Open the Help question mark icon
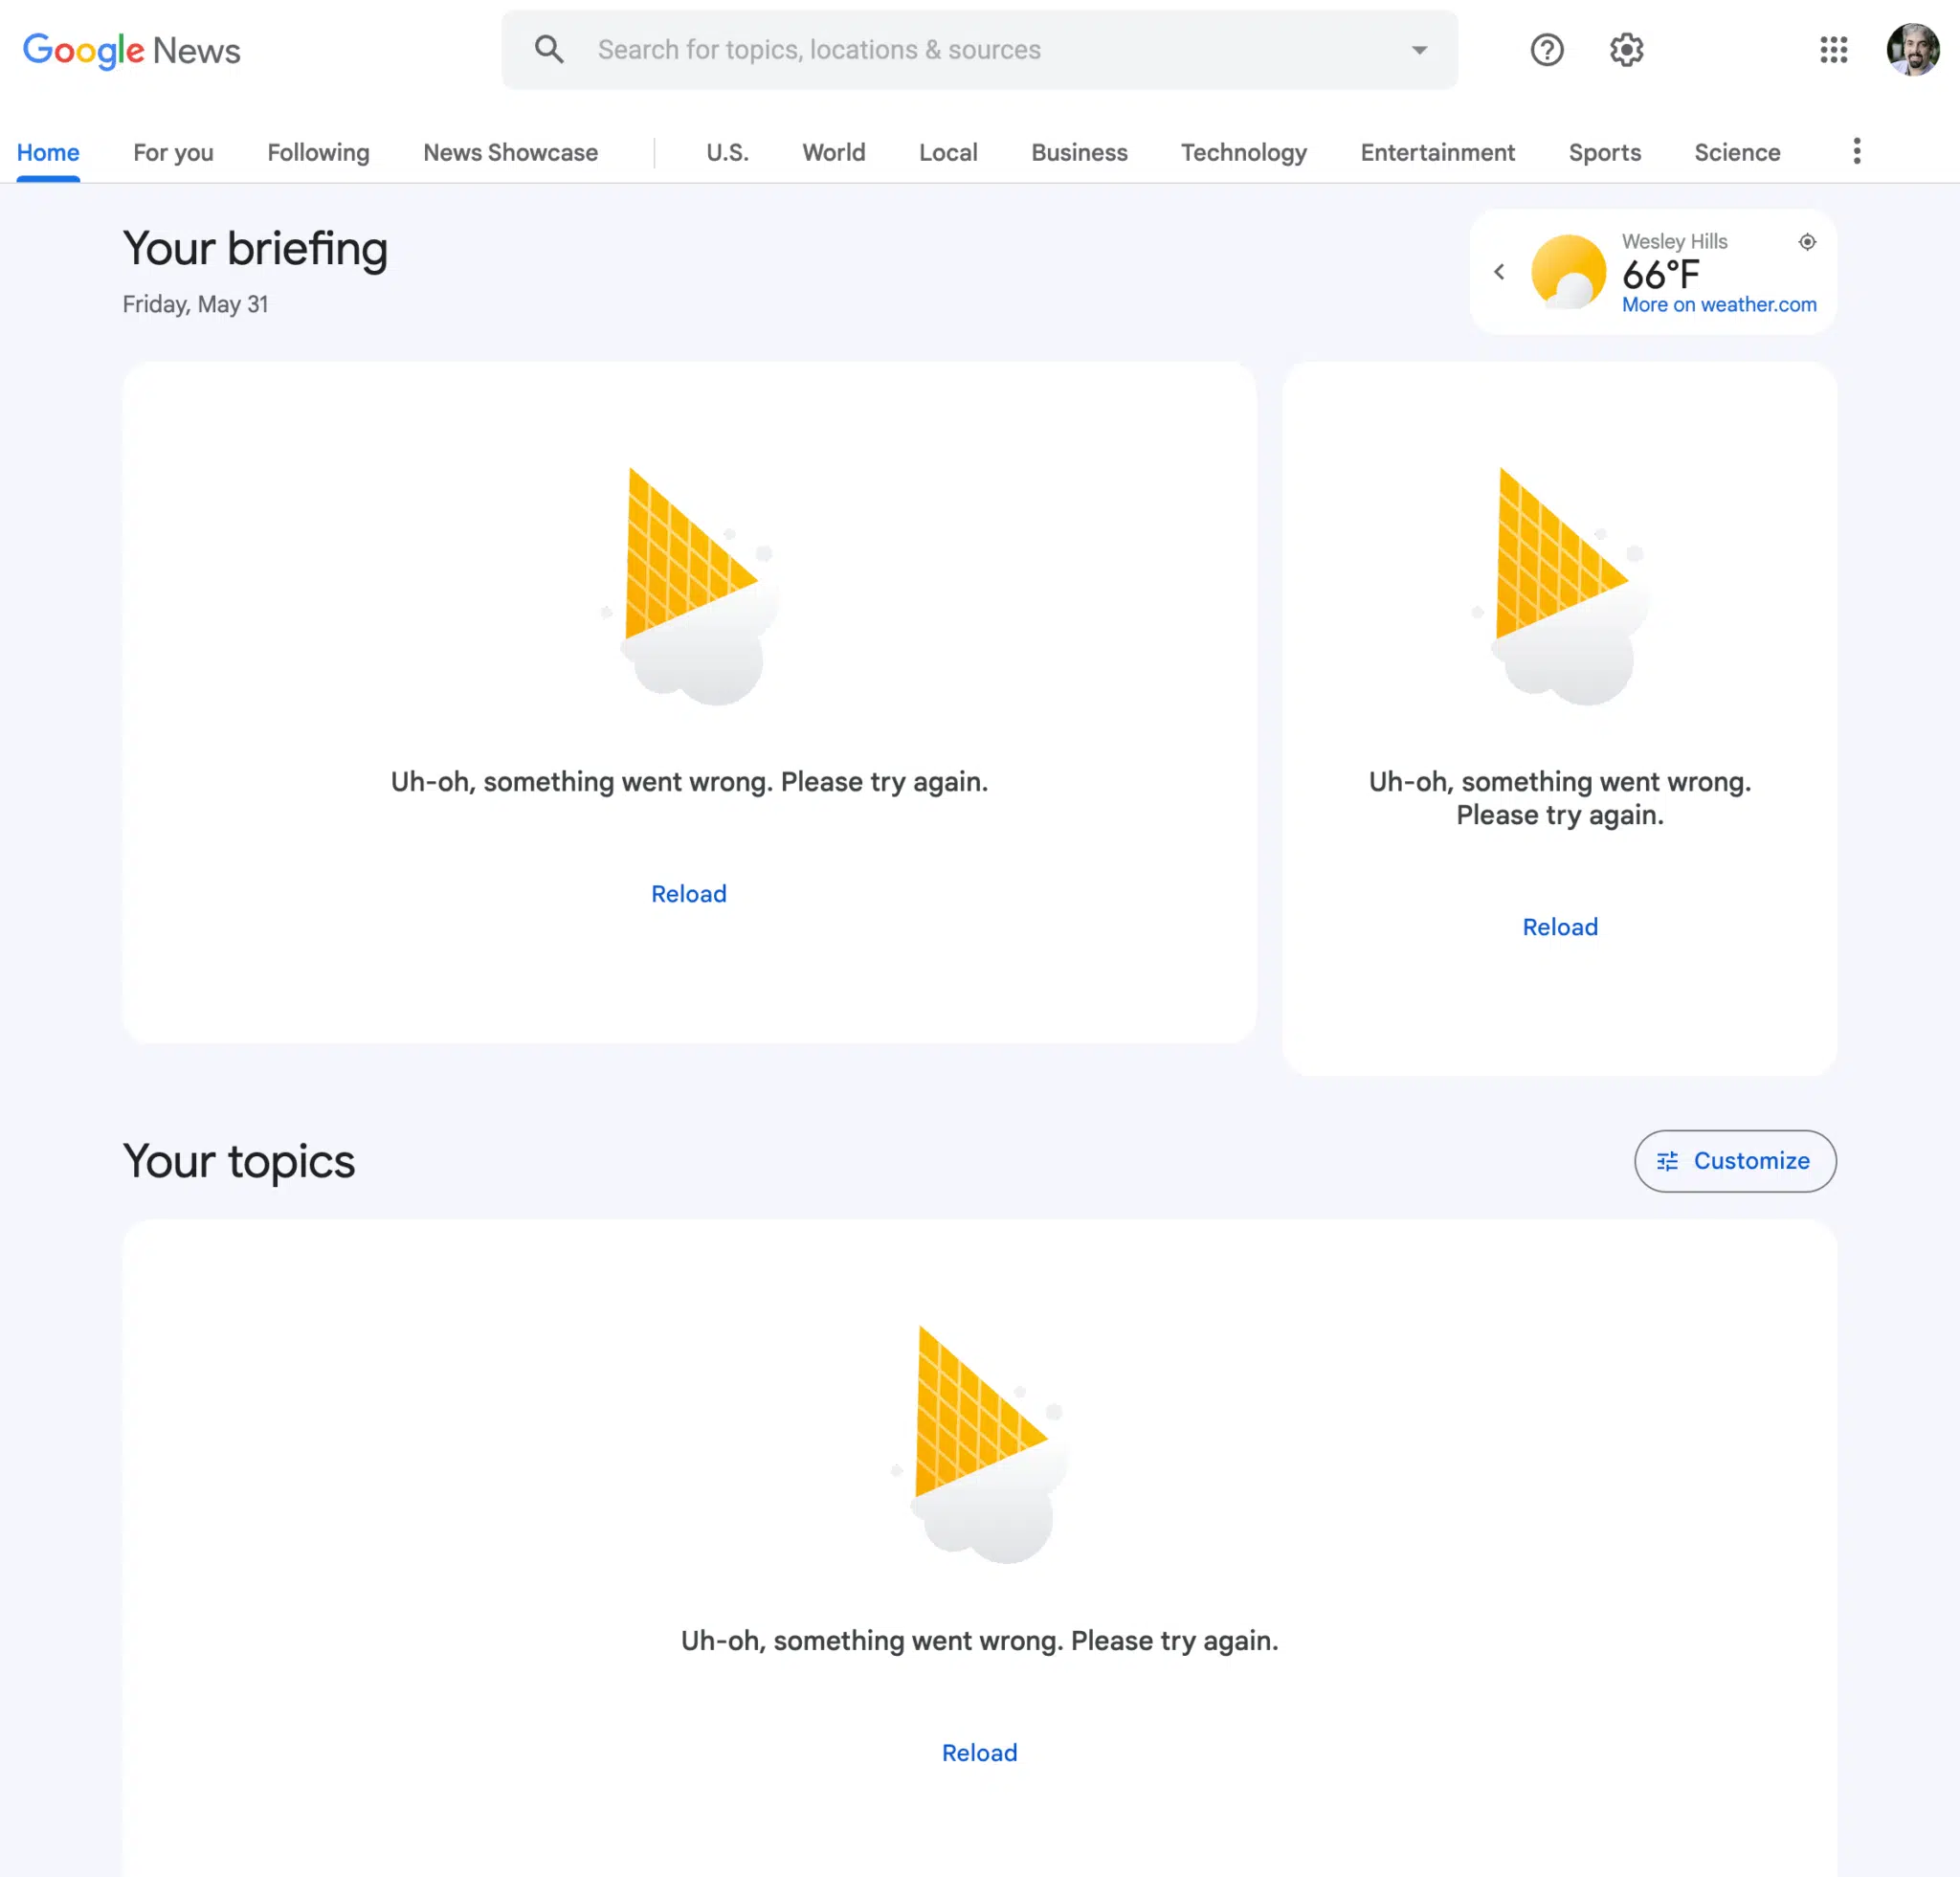Screen dimensions: 1960x1877 [1546, 50]
